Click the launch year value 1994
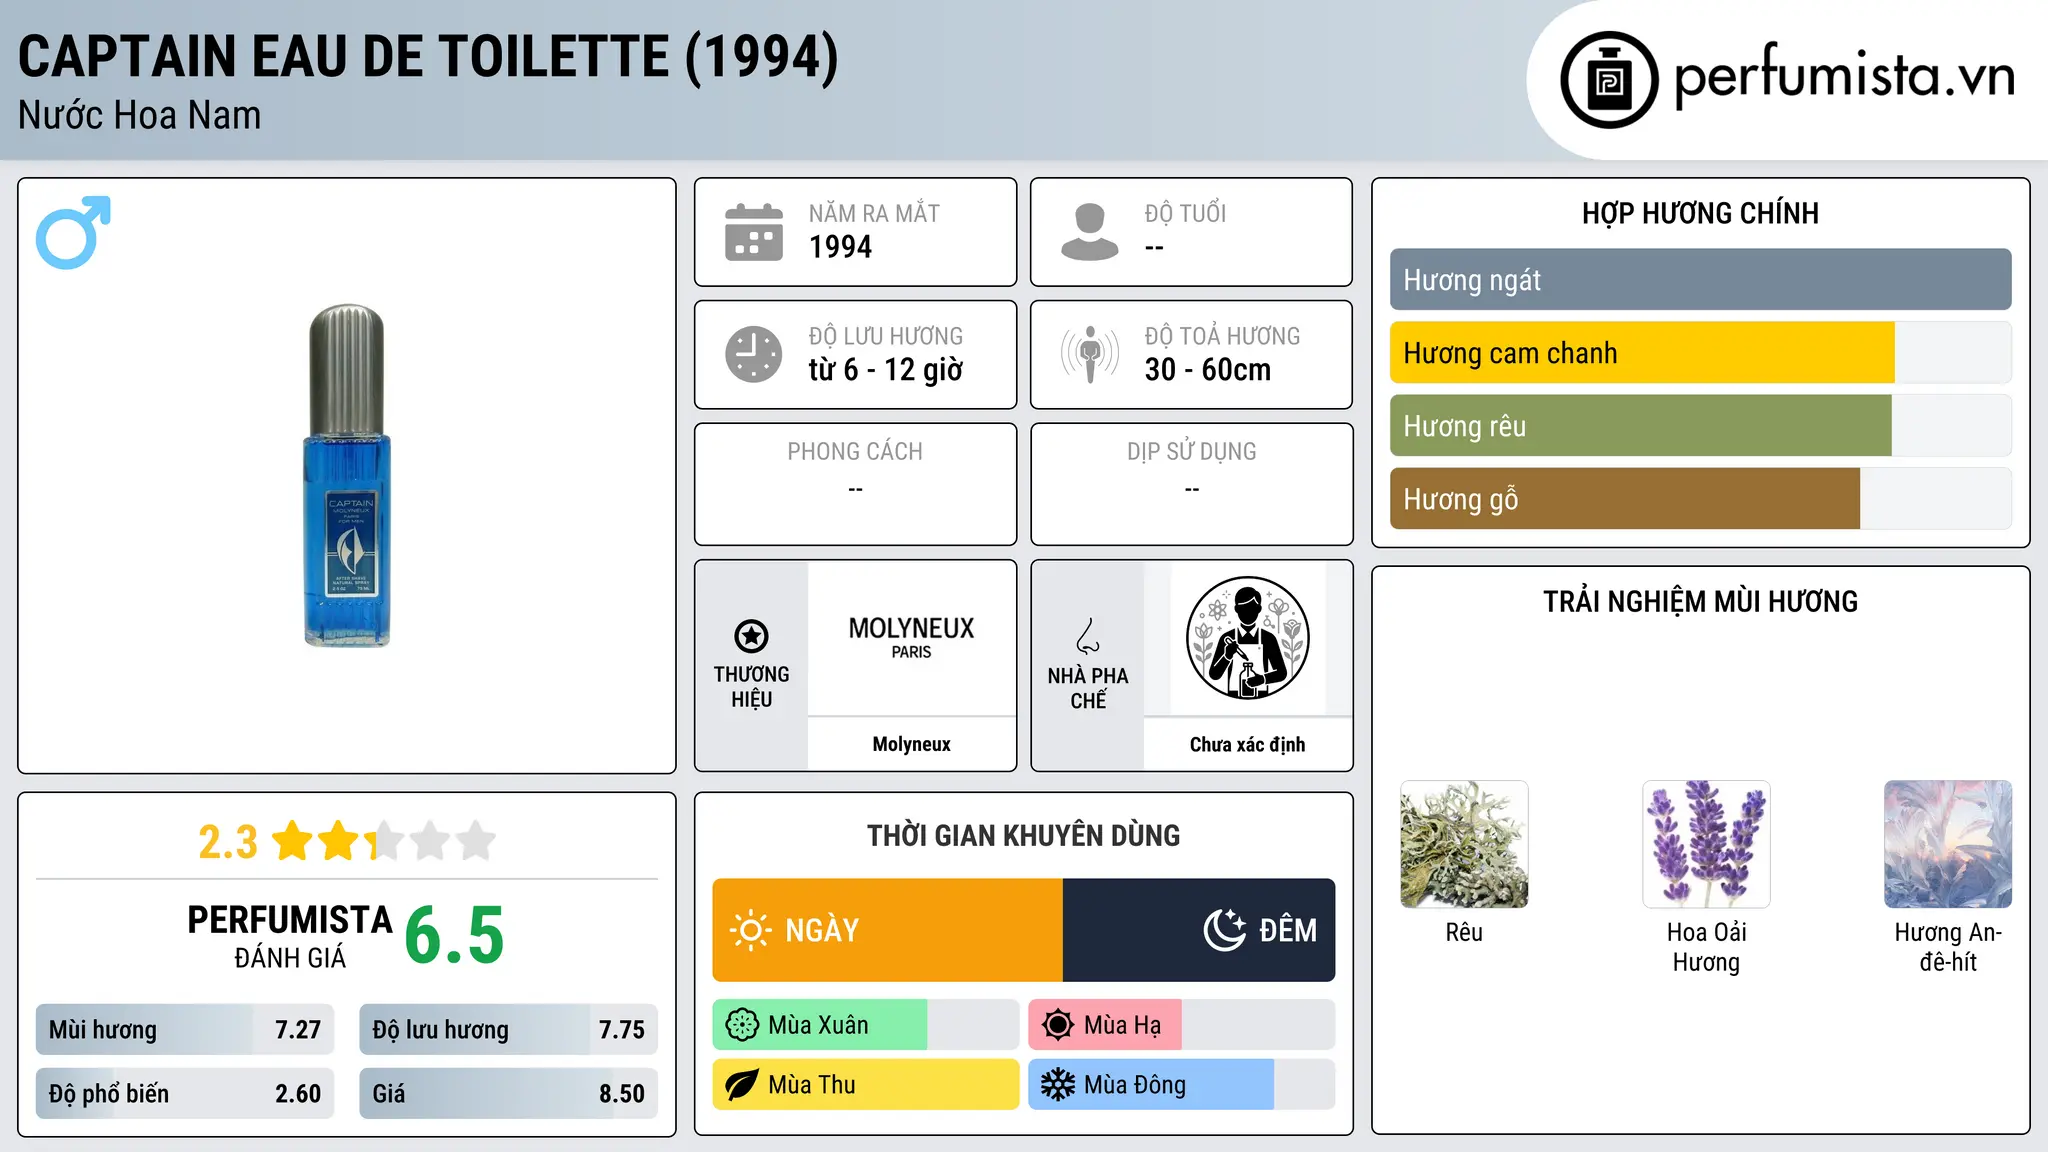This screenshot has height=1152, width=2048. click(x=840, y=247)
